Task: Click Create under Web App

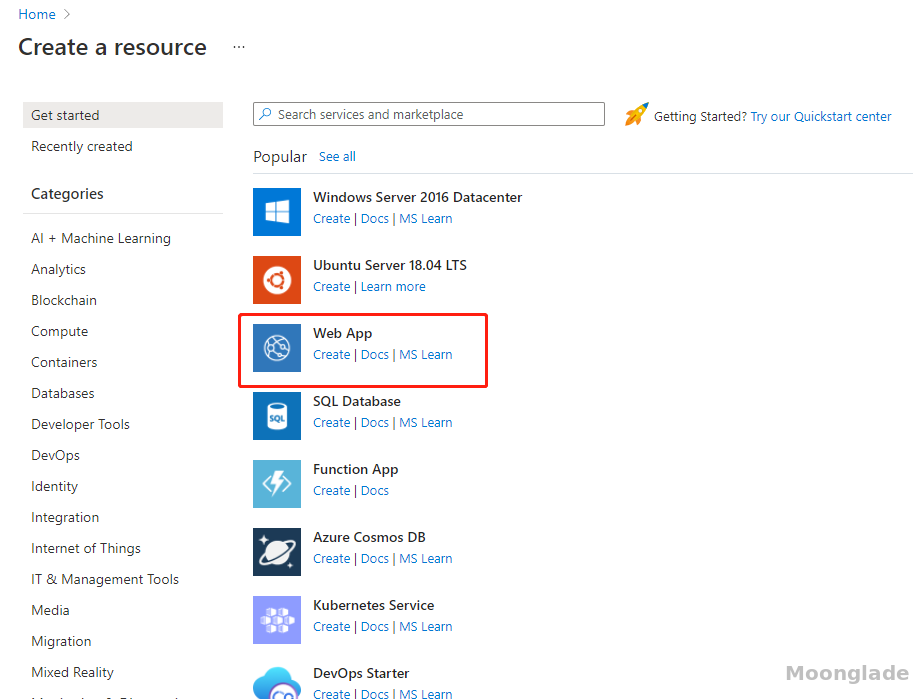Action: [x=331, y=355]
